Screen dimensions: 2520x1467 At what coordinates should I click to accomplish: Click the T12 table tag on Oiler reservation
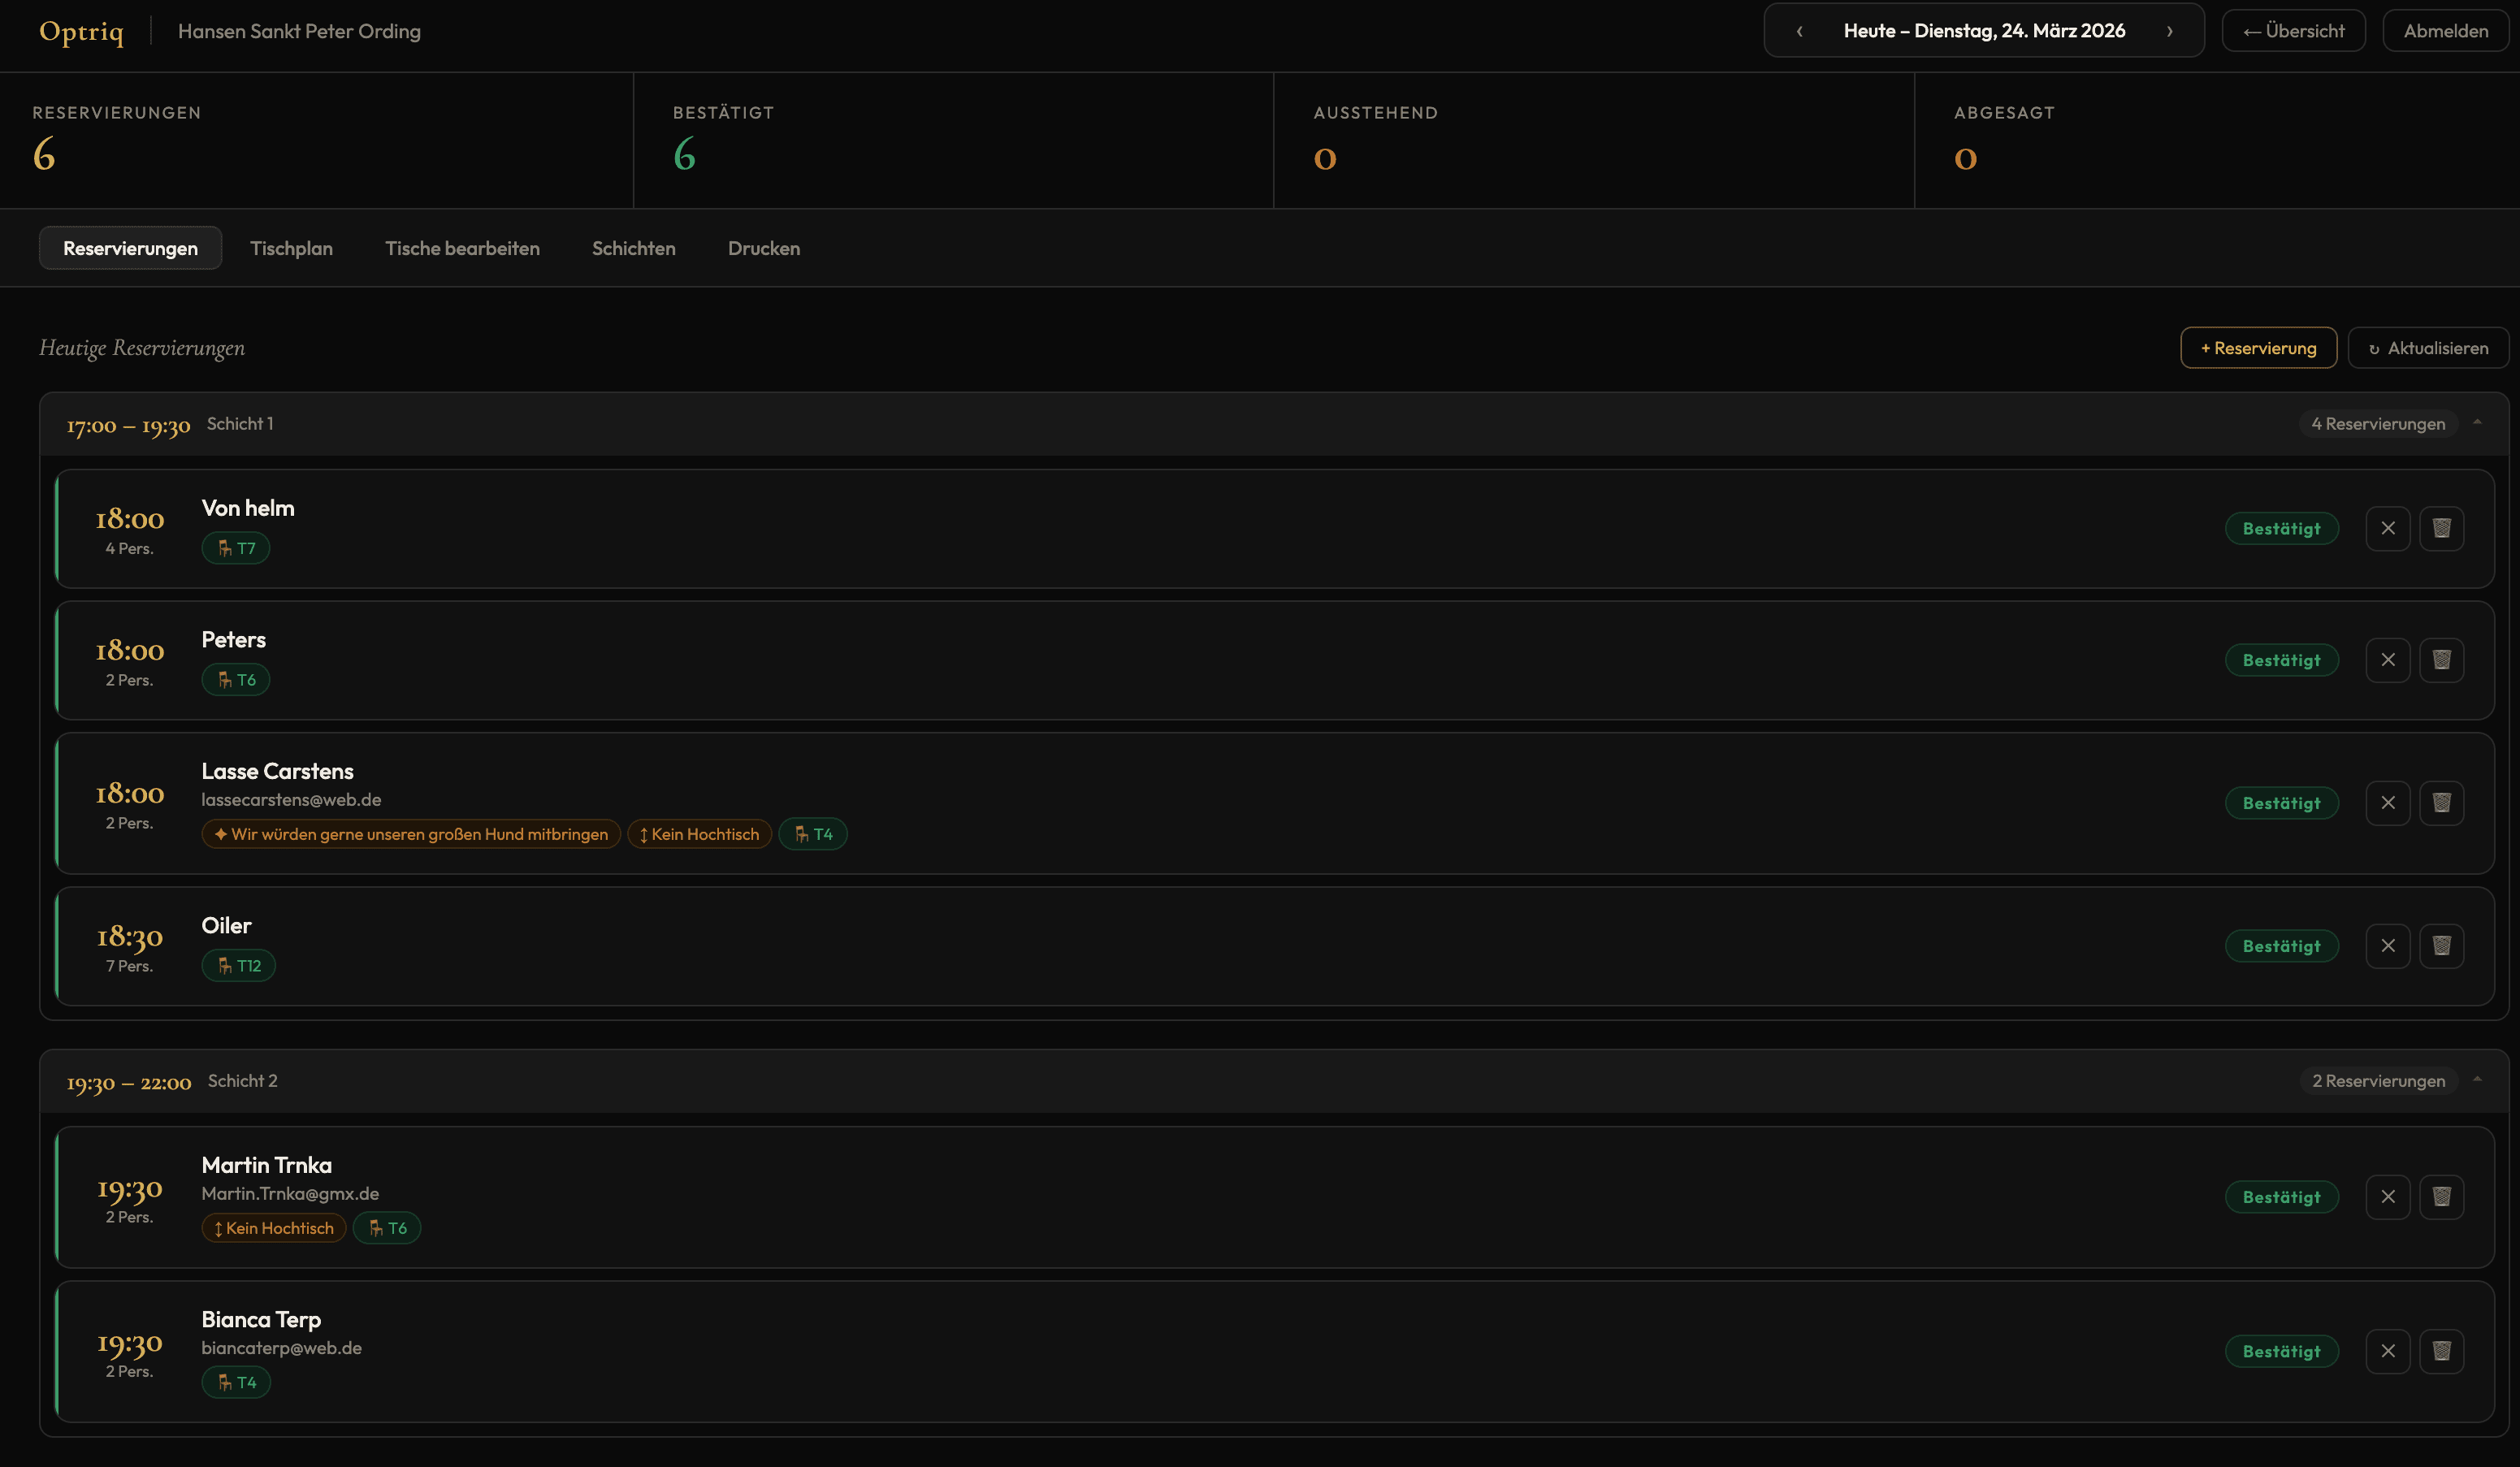click(x=238, y=965)
